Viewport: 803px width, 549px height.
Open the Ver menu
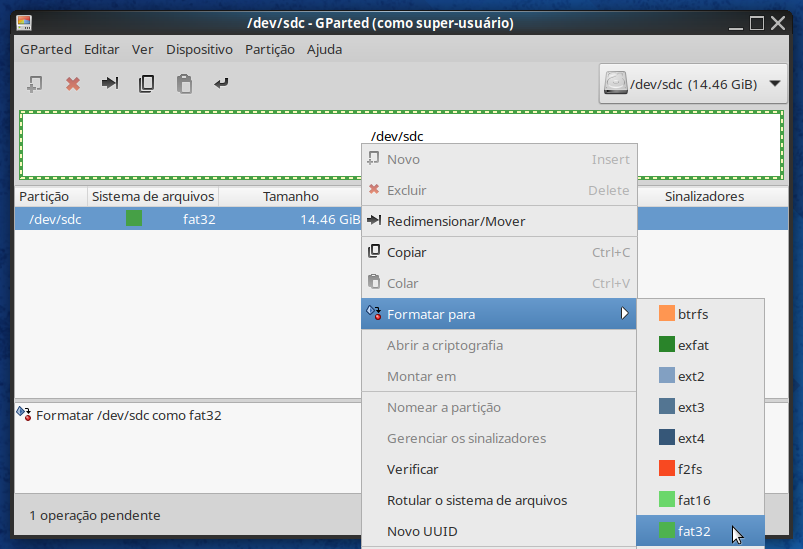142,50
